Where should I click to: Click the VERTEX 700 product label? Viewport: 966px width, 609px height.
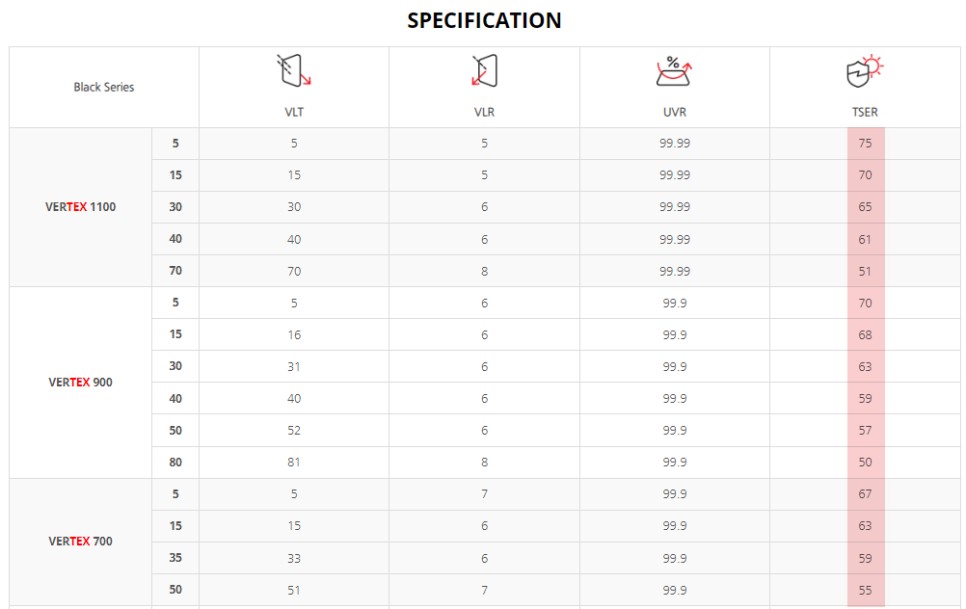click(x=81, y=541)
